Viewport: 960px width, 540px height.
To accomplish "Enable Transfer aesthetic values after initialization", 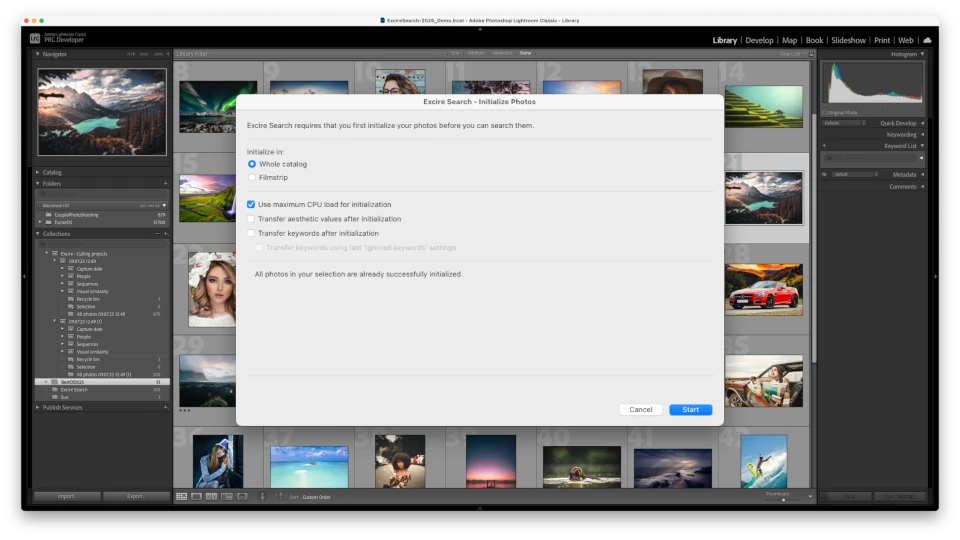I will tap(252, 218).
